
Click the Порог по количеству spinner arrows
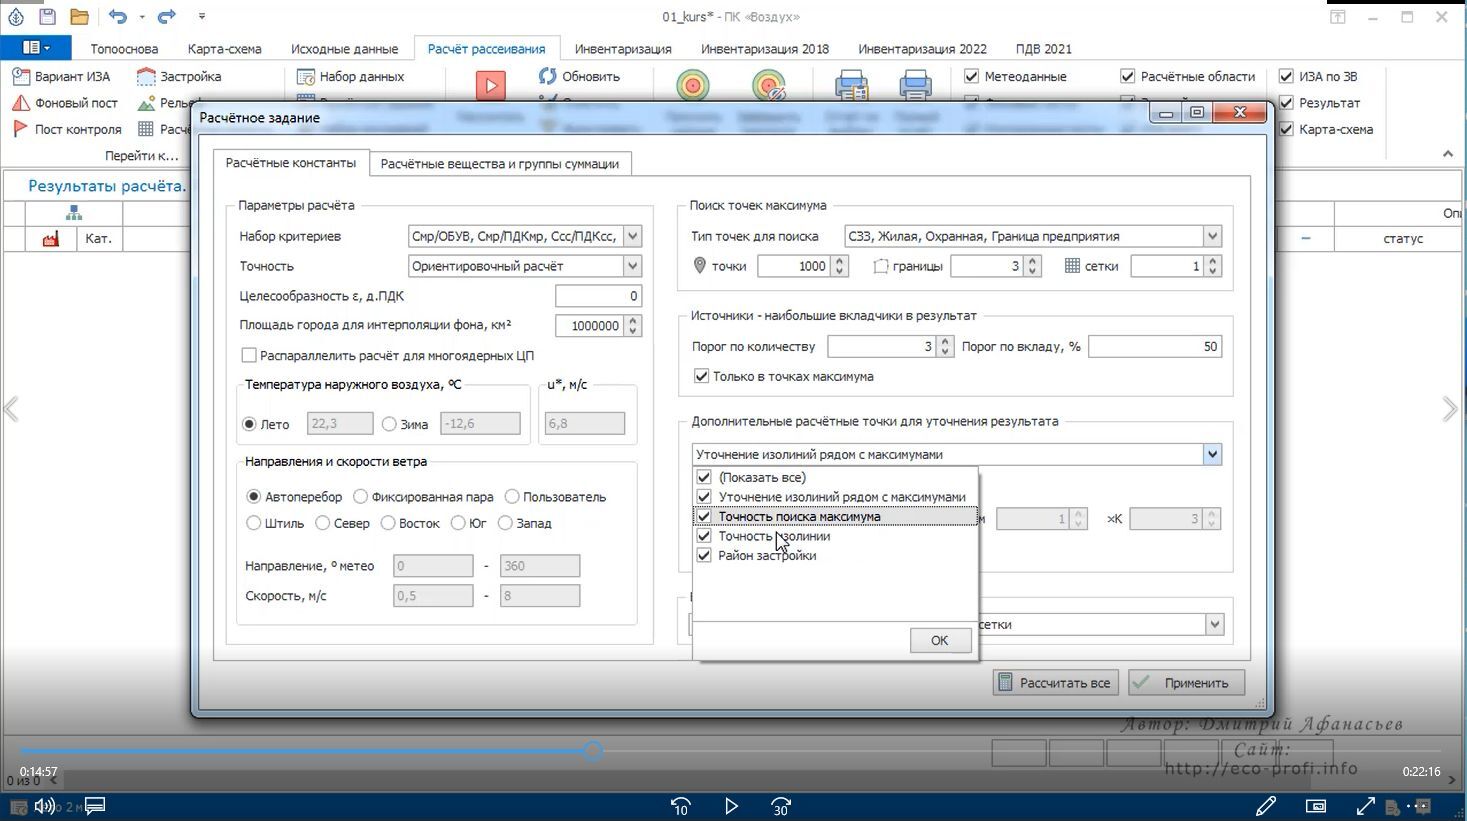click(x=944, y=346)
